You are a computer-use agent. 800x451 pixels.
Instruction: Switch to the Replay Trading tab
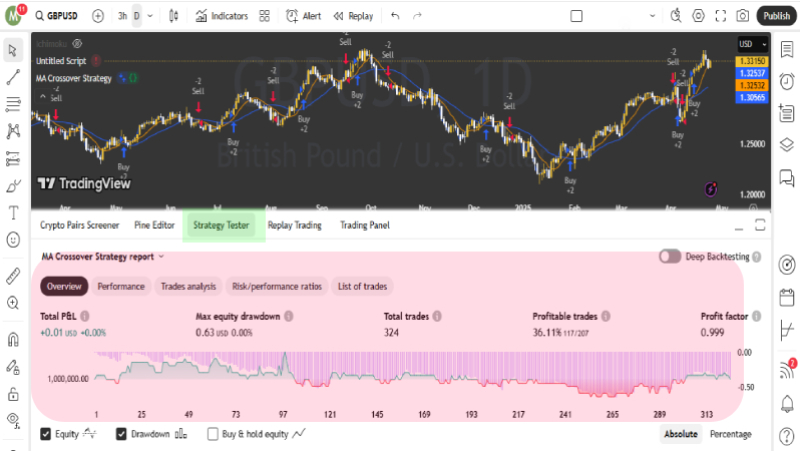[x=295, y=225]
